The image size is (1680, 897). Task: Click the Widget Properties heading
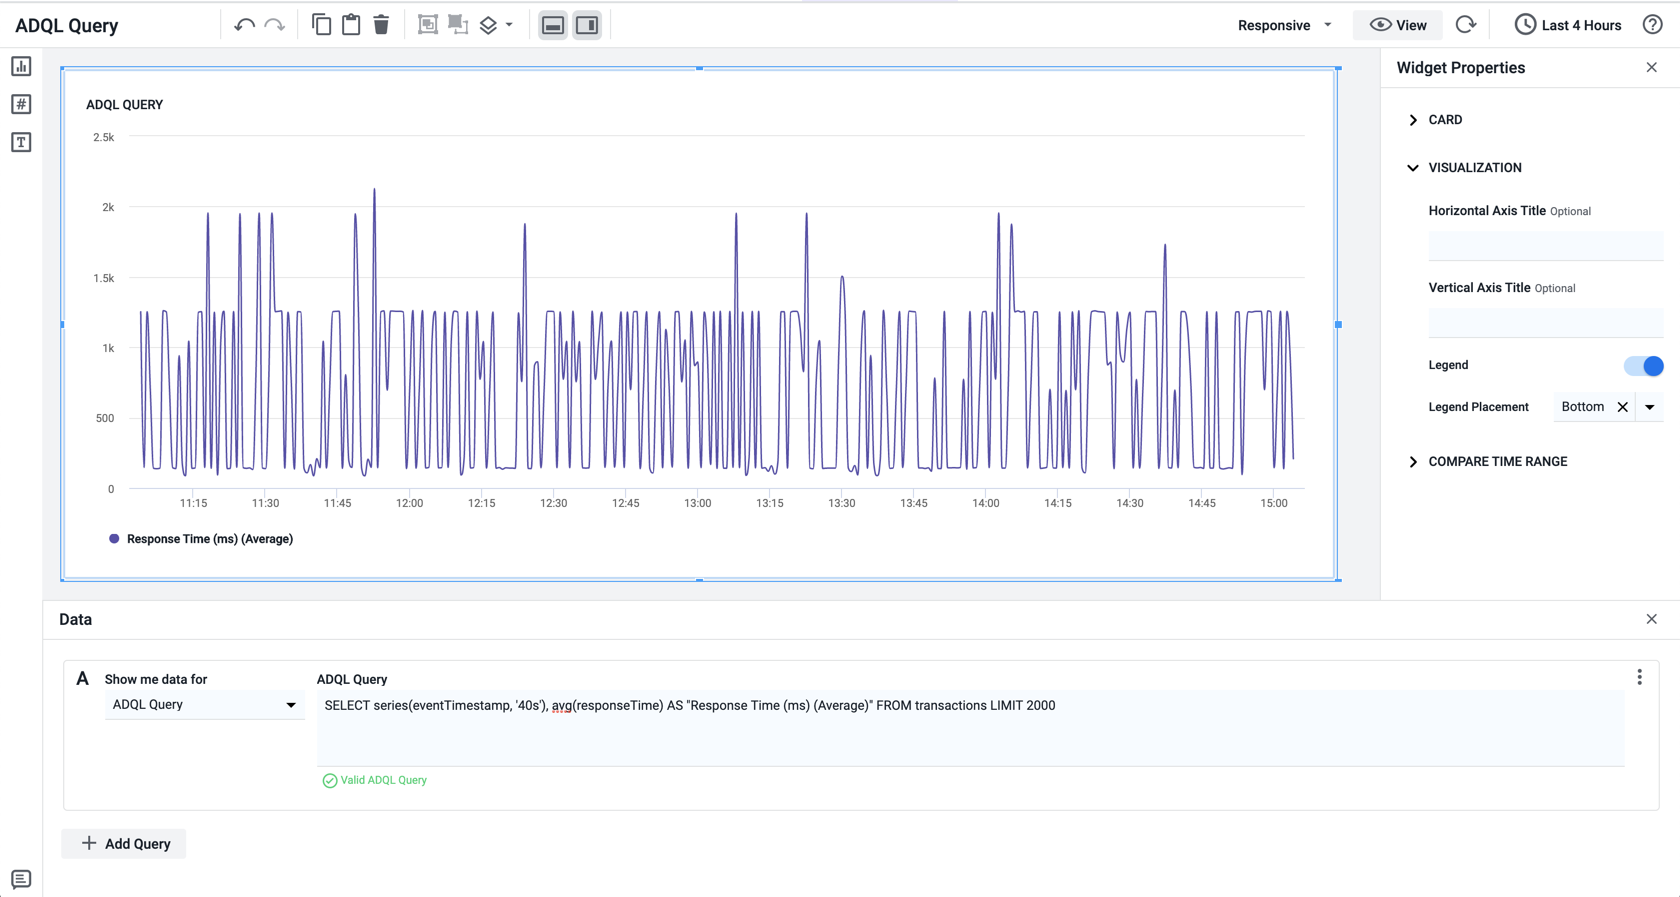pyautogui.click(x=1461, y=68)
